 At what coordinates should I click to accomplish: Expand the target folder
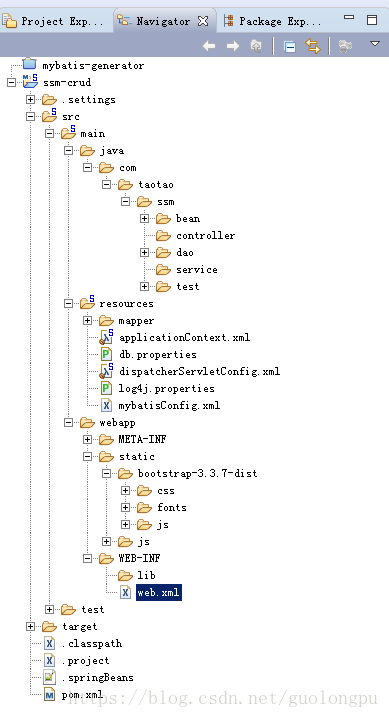30,626
